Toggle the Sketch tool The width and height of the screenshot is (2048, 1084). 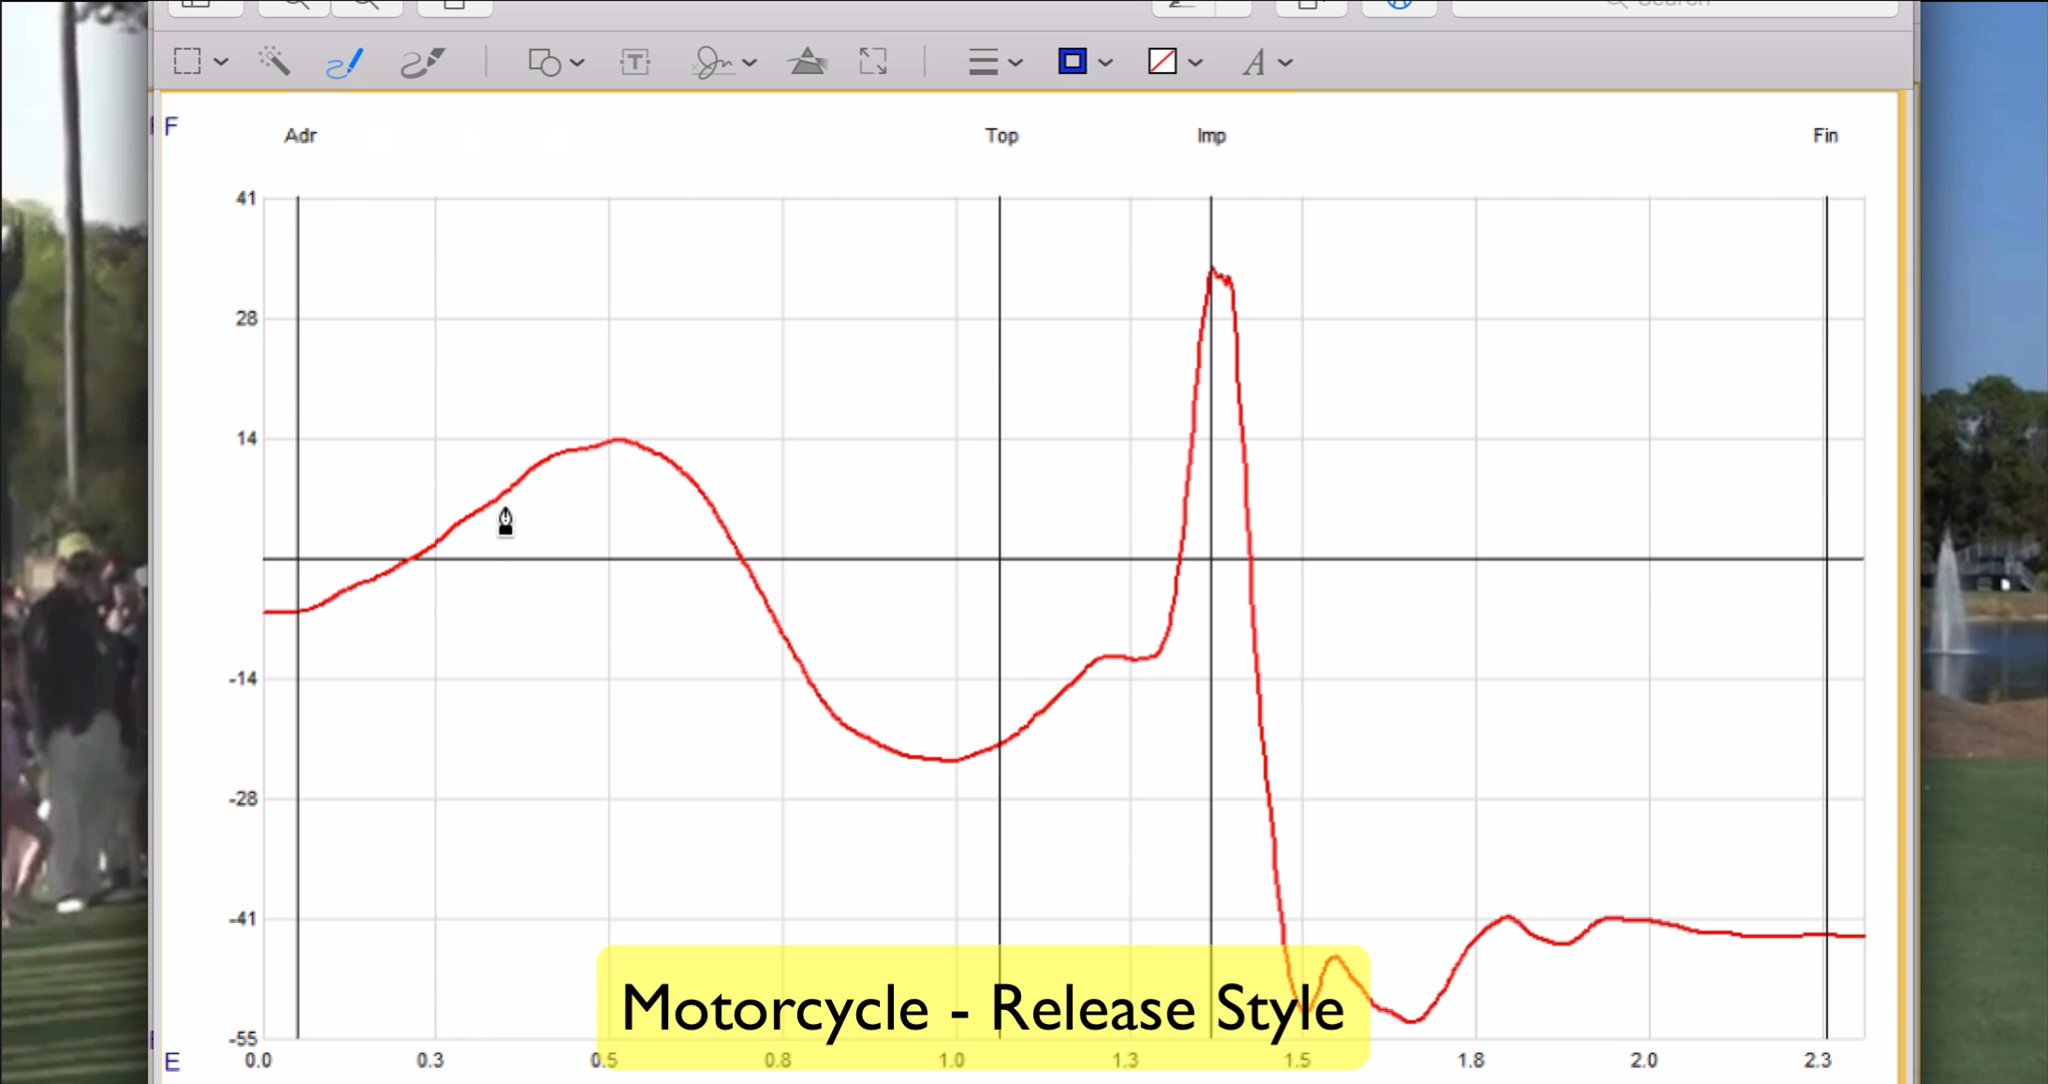coord(344,63)
